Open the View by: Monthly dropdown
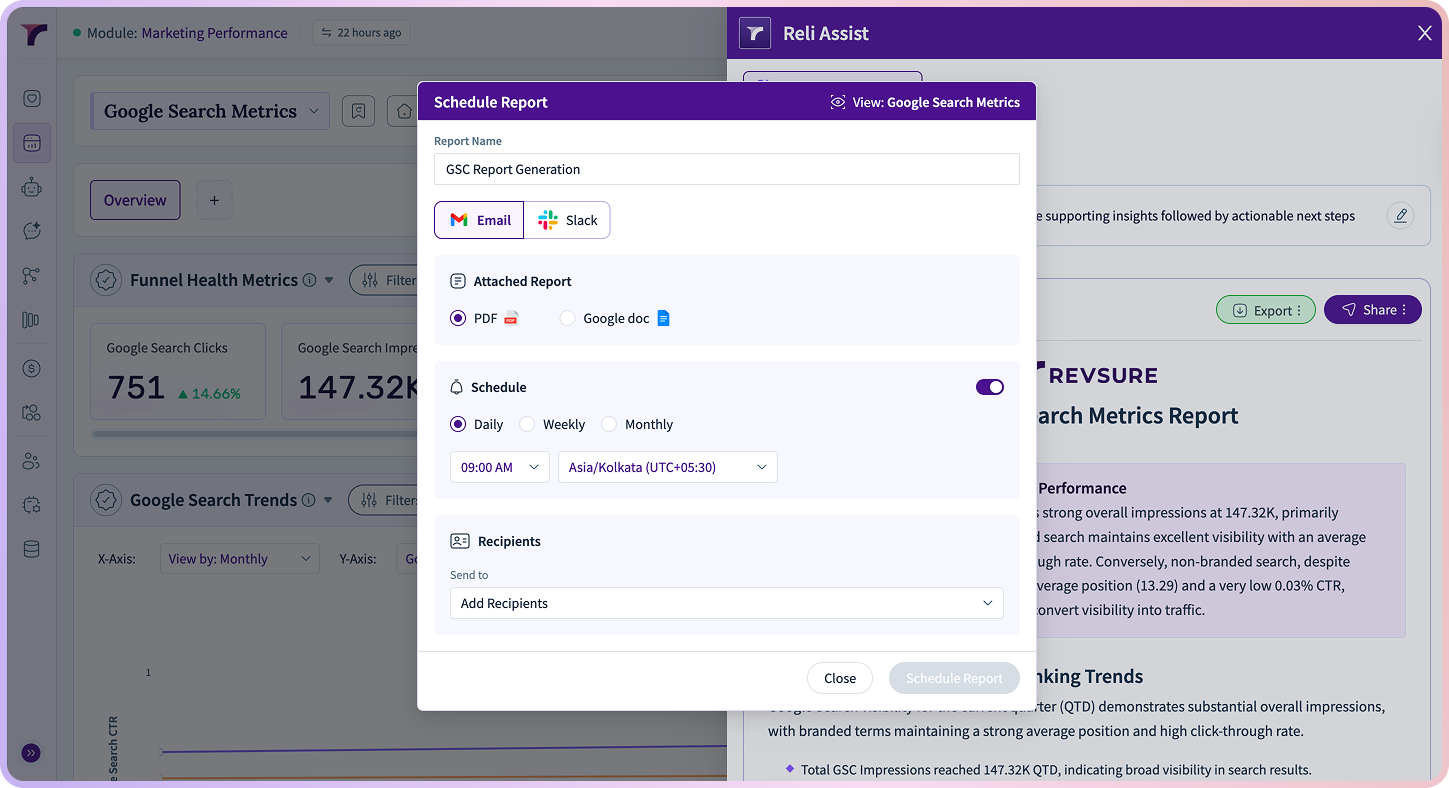The image size is (1449, 788). coord(240,559)
